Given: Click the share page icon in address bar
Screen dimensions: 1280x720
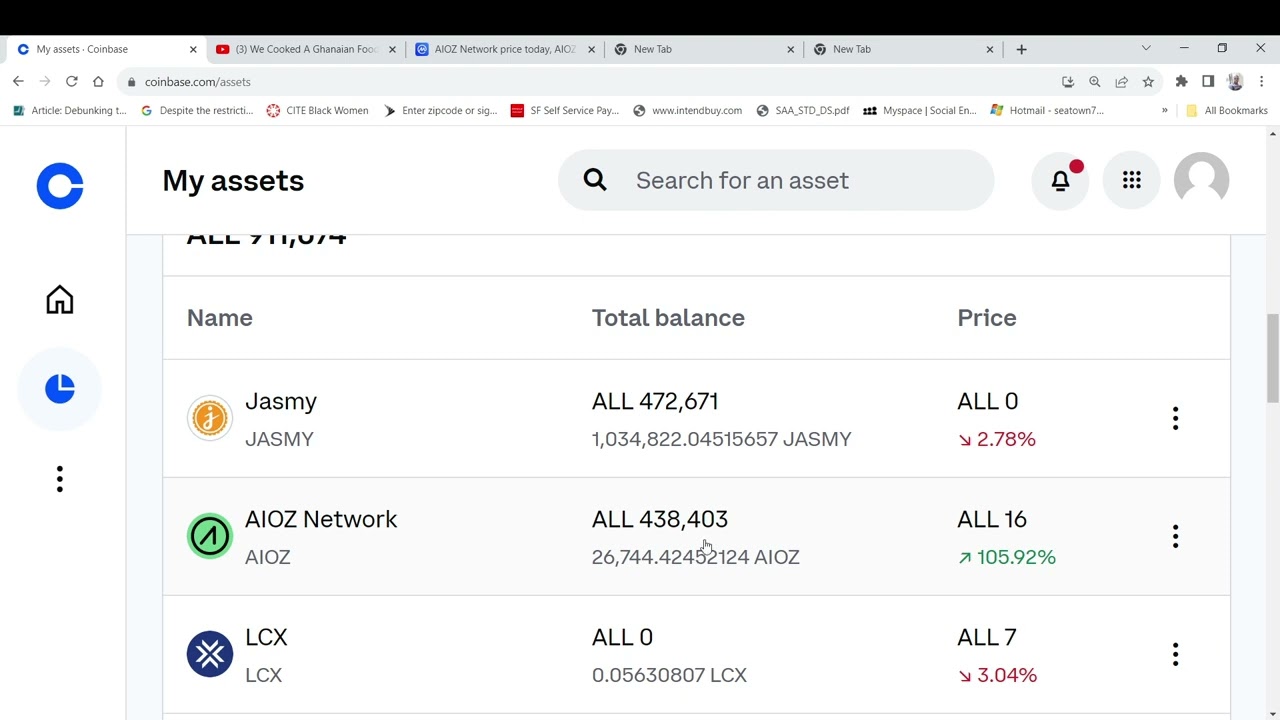Looking at the screenshot, I should (x=1121, y=82).
